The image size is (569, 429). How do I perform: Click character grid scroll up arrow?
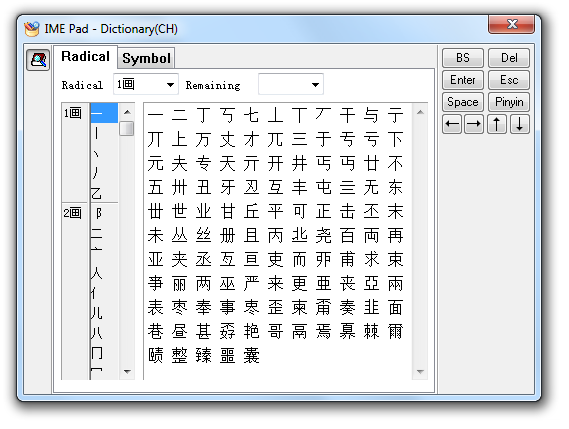pos(420,112)
